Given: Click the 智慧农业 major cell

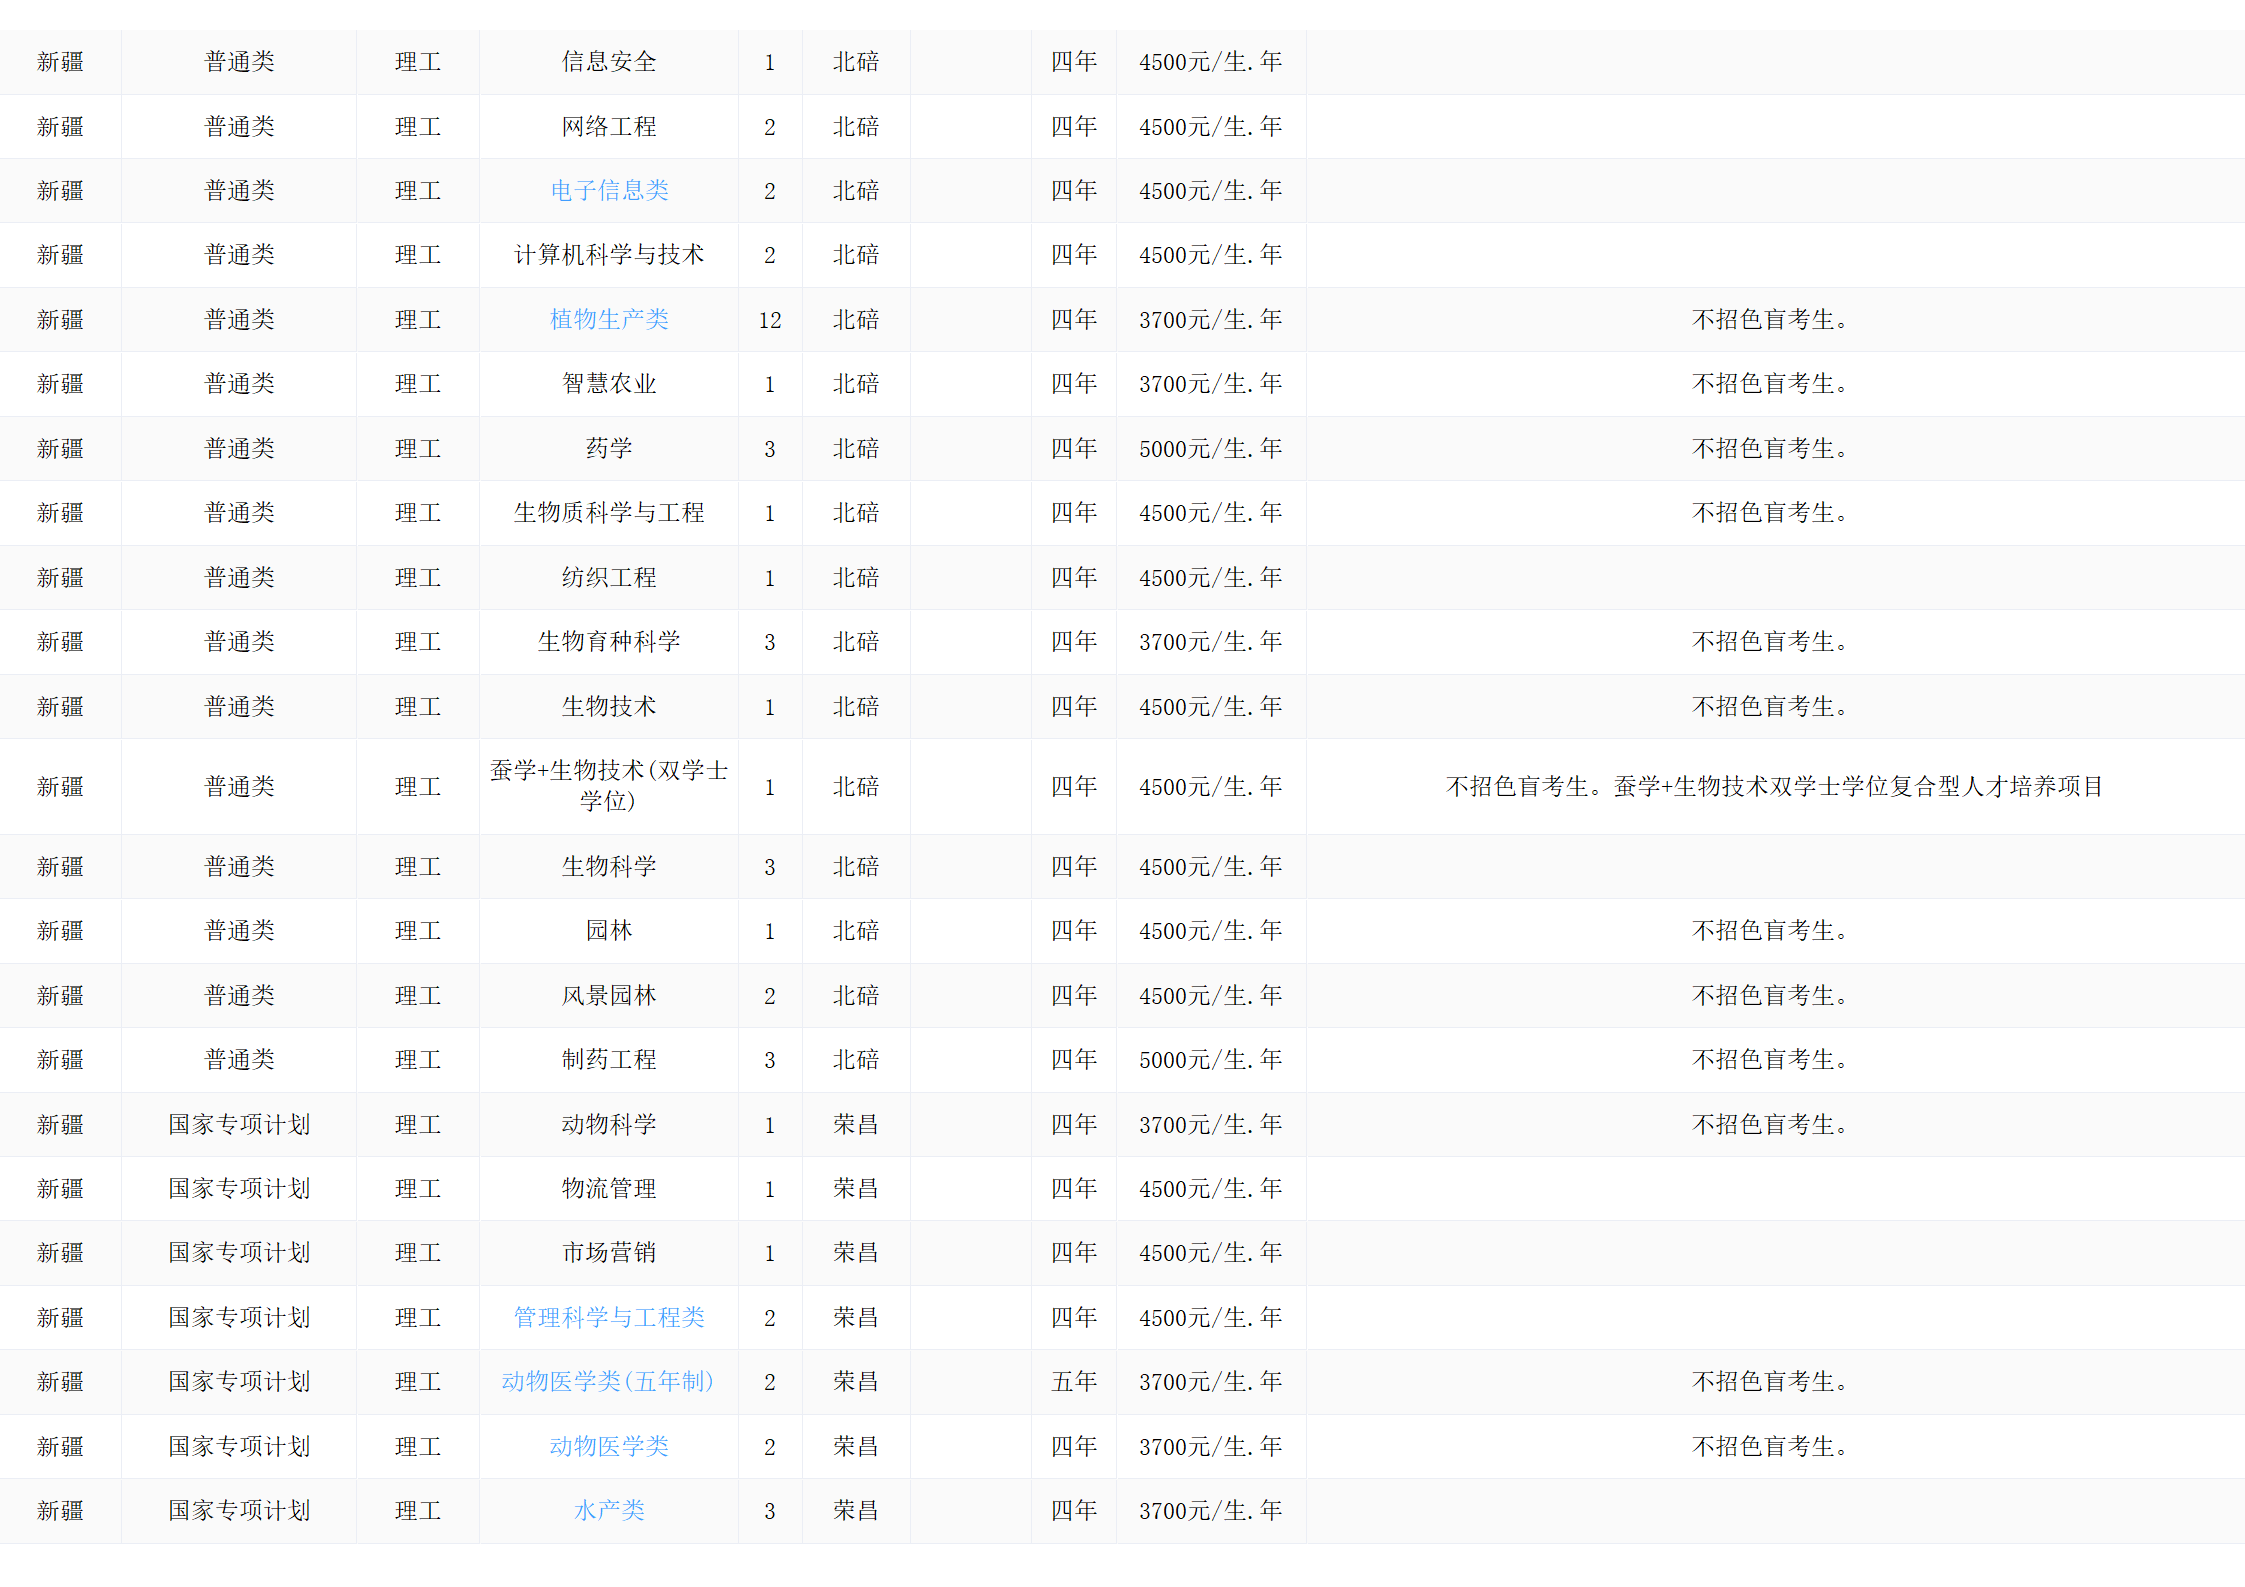Looking at the screenshot, I should (609, 384).
